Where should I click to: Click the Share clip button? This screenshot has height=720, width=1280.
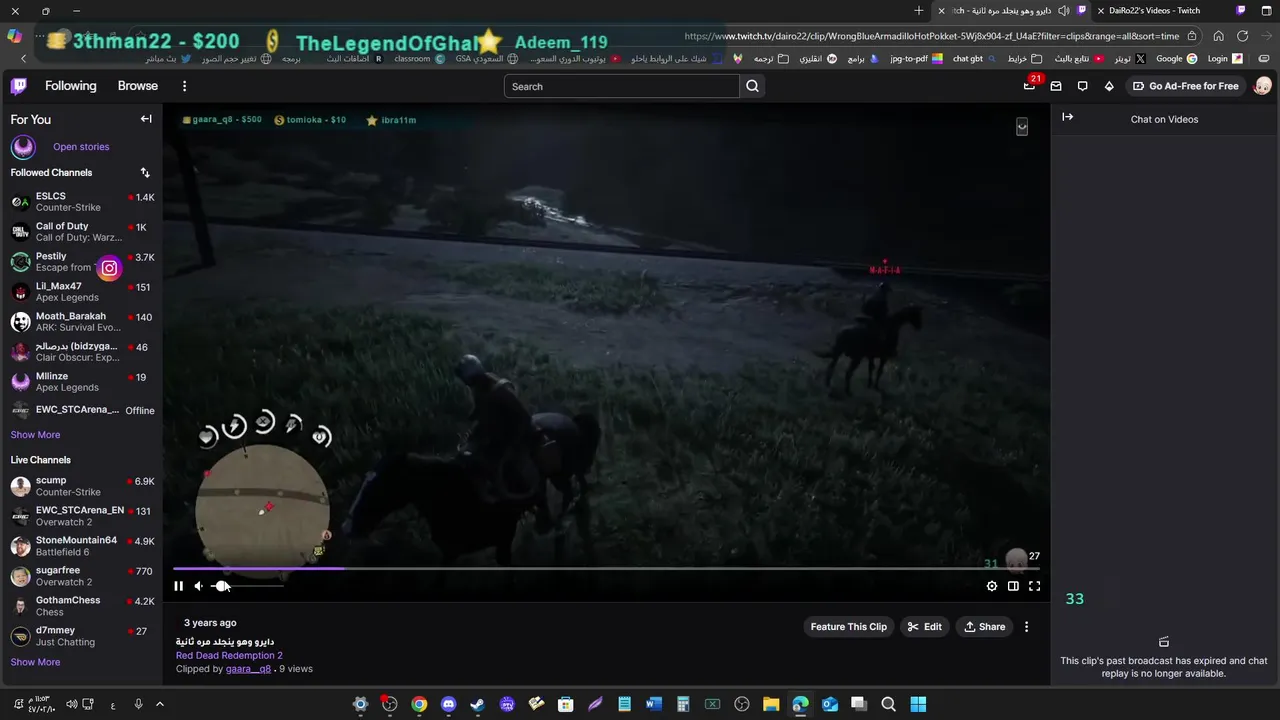[x=984, y=627]
